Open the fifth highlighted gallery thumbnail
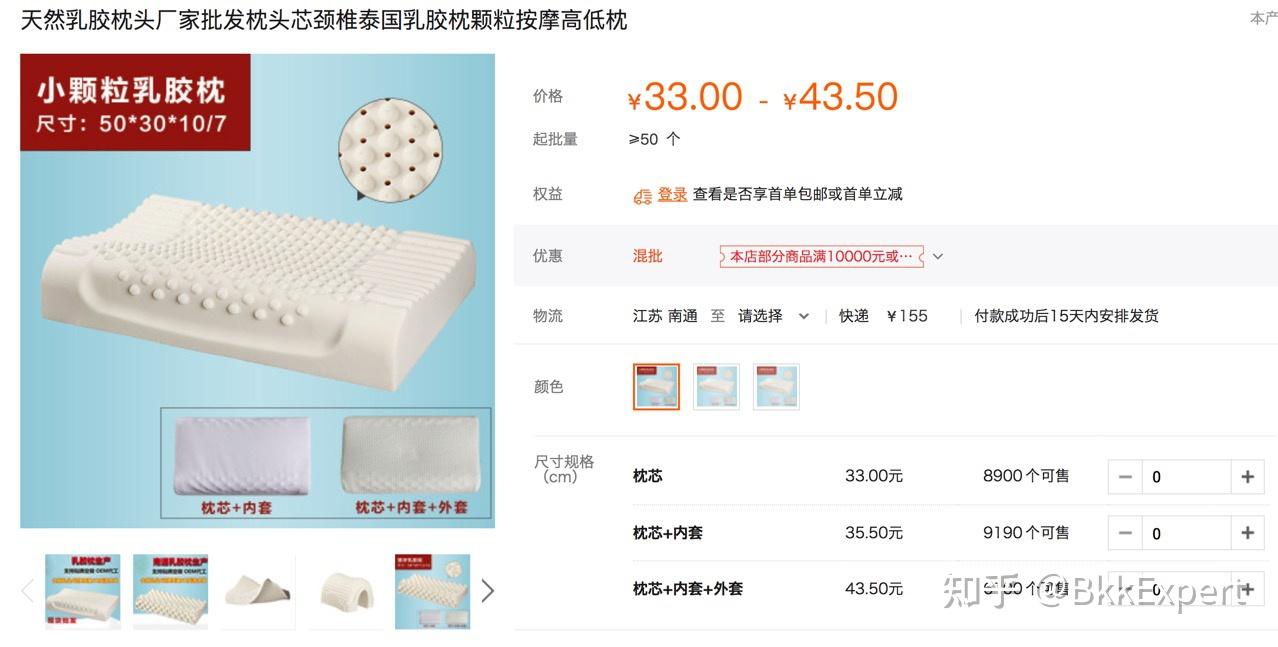 [x=432, y=591]
